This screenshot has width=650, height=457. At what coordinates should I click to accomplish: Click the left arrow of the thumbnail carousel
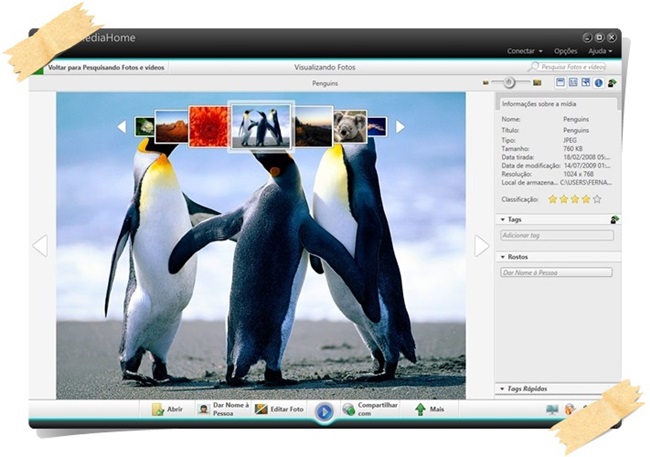(x=121, y=126)
